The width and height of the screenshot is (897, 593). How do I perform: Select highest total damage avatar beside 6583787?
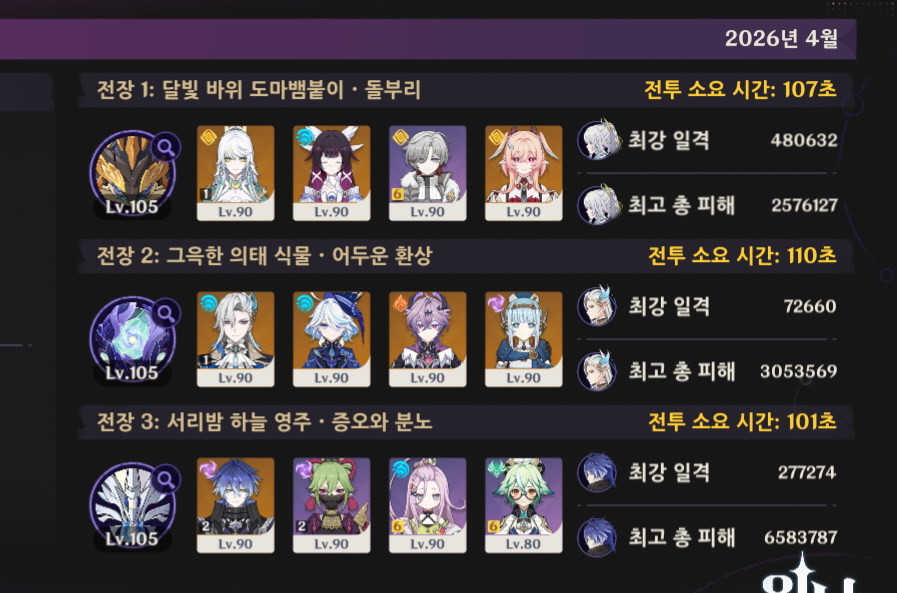[x=597, y=537]
